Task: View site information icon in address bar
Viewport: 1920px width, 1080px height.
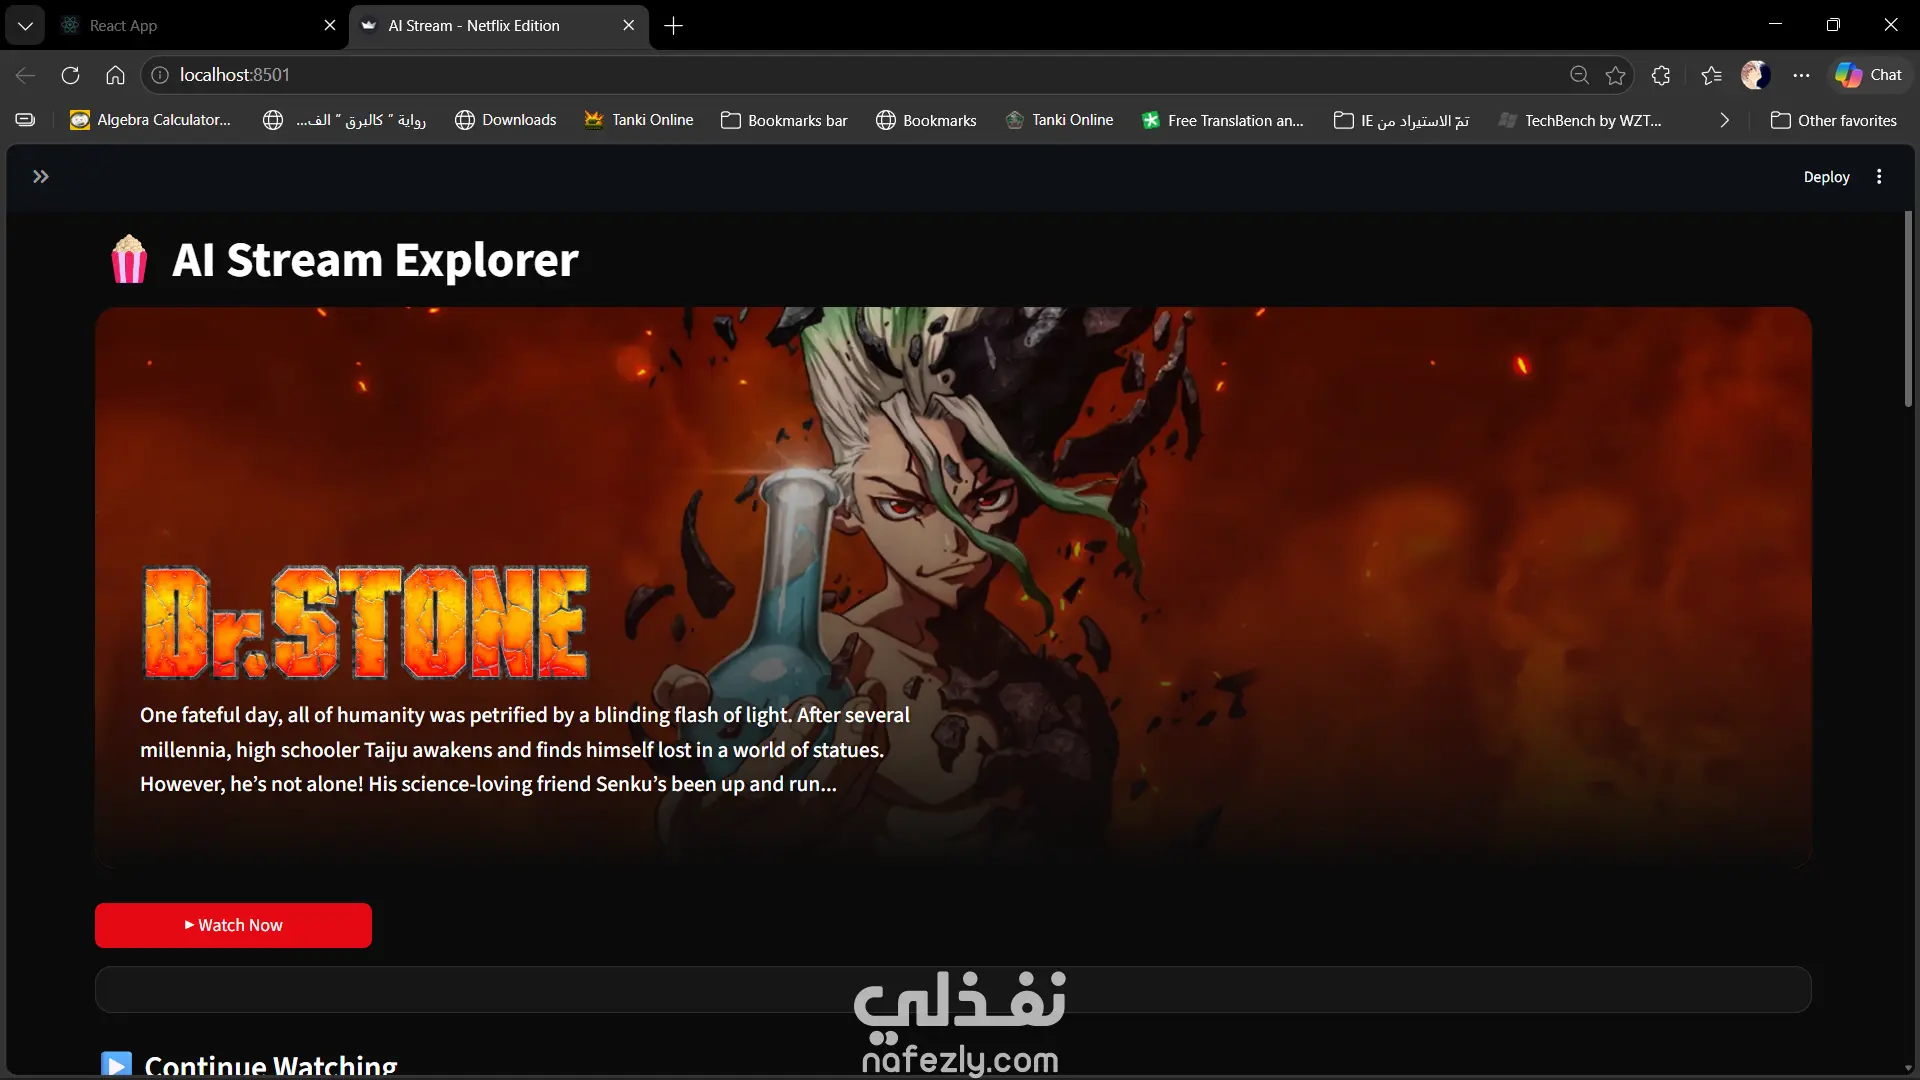Action: point(160,75)
